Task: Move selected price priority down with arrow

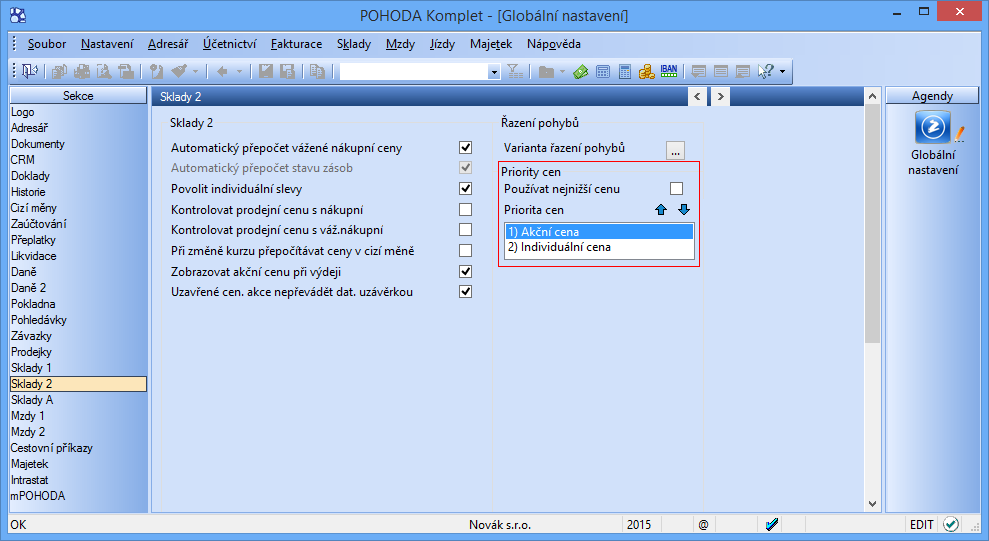Action: pyautogui.click(x=684, y=210)
